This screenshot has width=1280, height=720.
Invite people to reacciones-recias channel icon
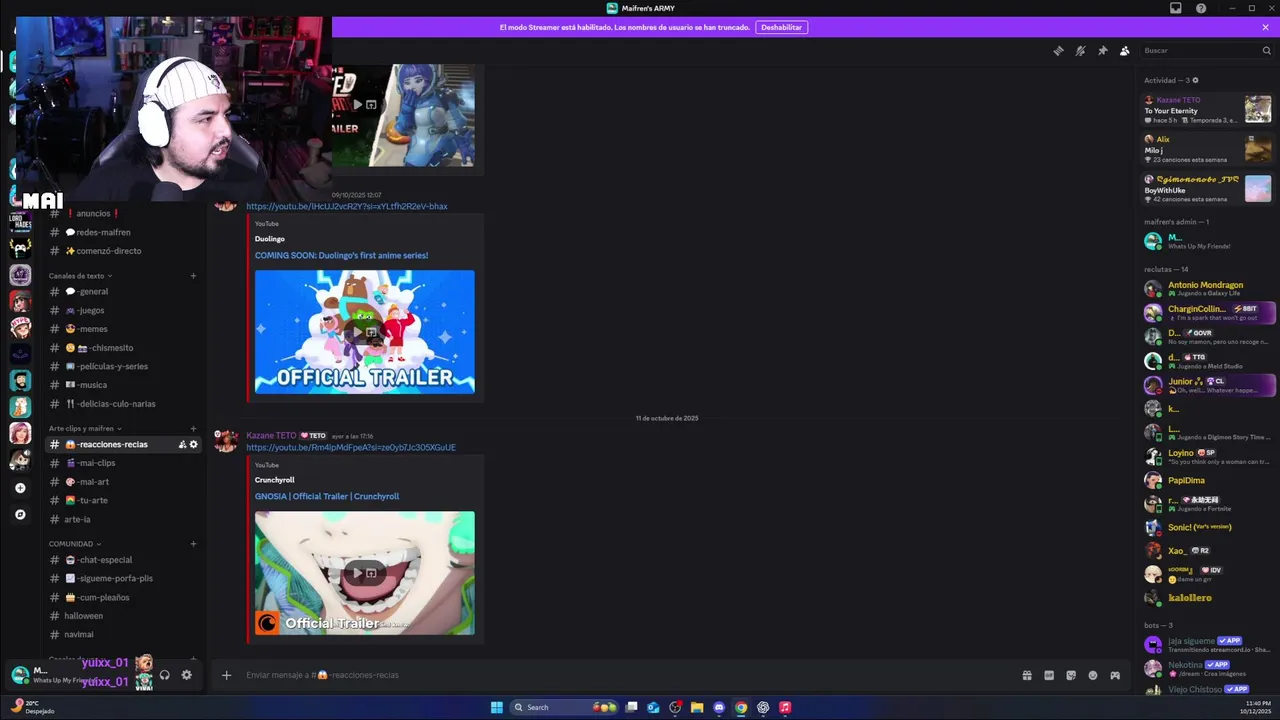pos(182,444)
